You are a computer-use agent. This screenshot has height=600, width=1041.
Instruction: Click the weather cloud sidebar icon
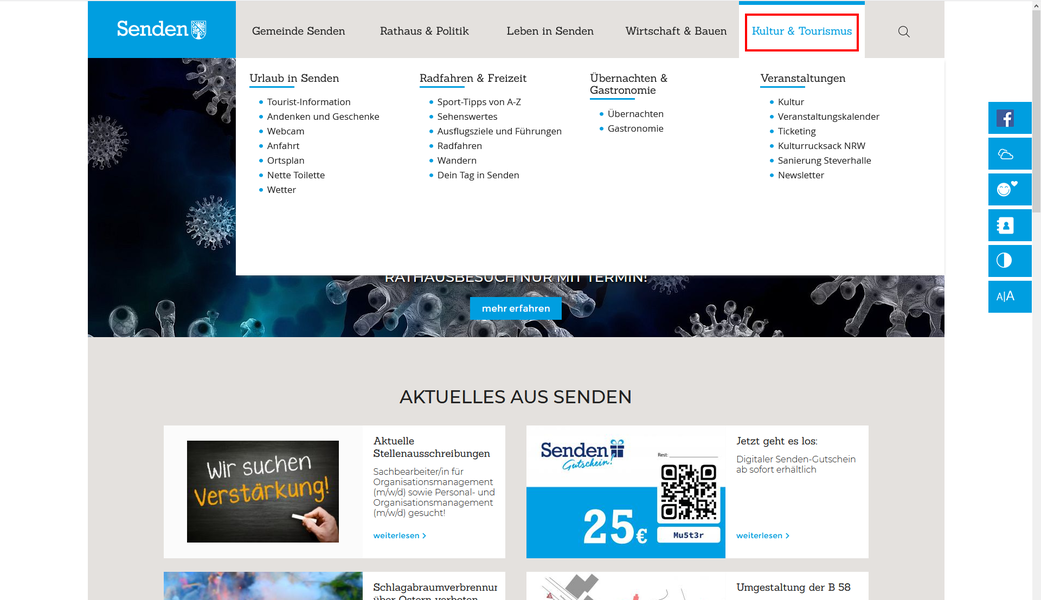pos(1009,154)
